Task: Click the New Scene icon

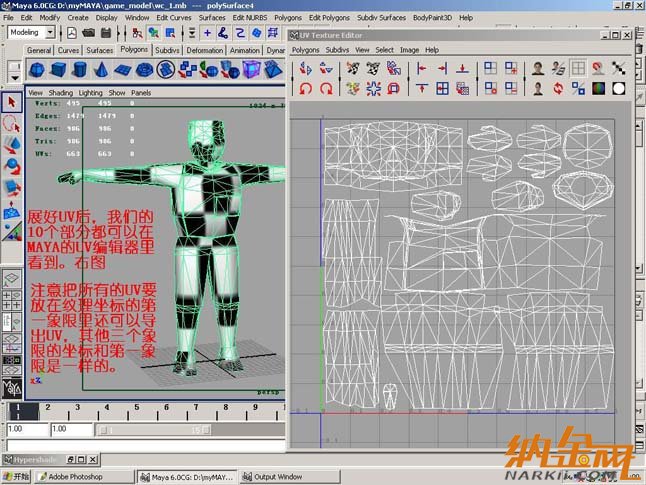Action: pos(72,33)
